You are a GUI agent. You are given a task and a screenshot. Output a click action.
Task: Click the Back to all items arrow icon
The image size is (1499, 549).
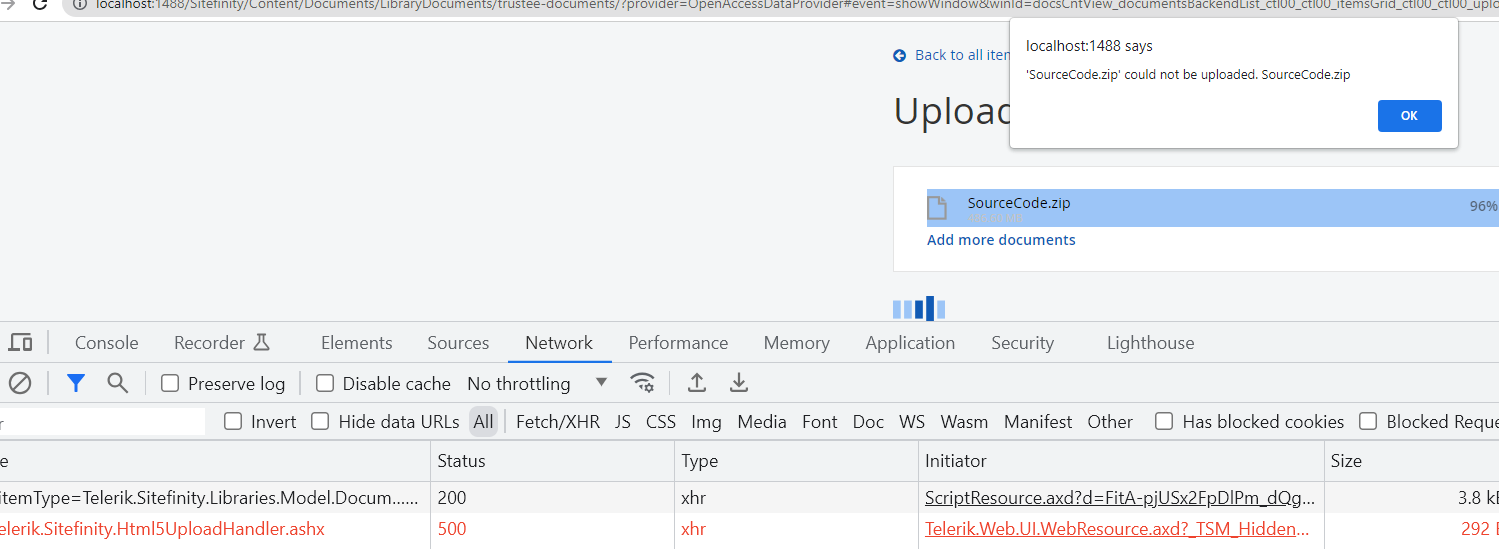(x=900, y=56)
